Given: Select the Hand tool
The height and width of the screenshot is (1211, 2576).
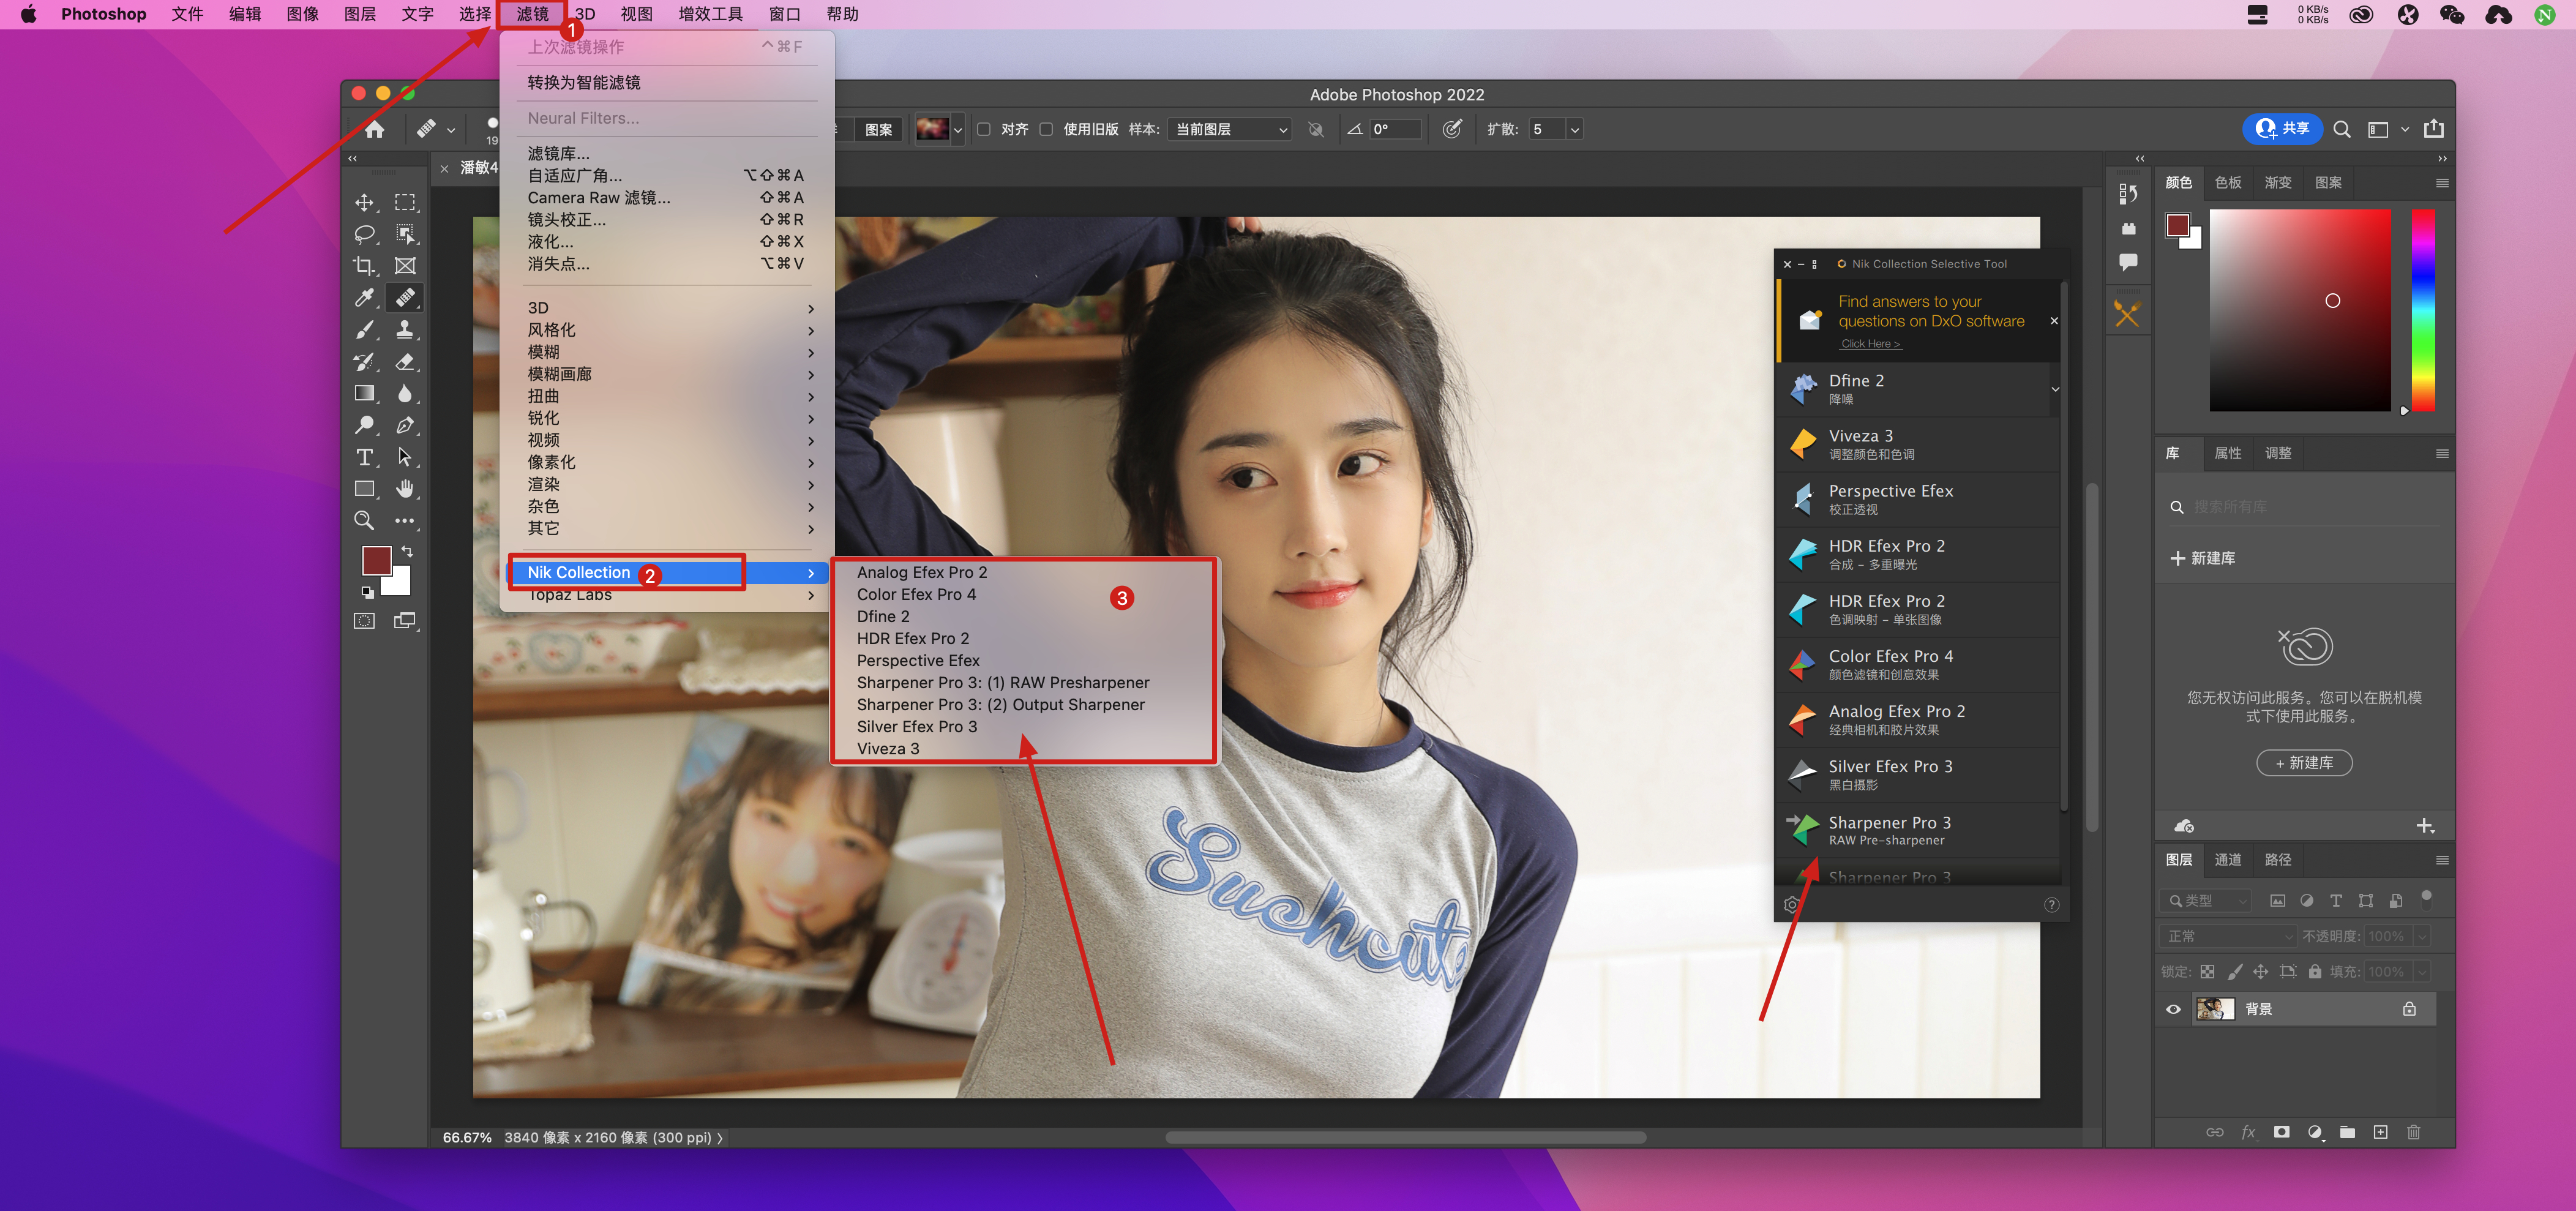Looking at the screenshot, I should (x=404, y=489).
